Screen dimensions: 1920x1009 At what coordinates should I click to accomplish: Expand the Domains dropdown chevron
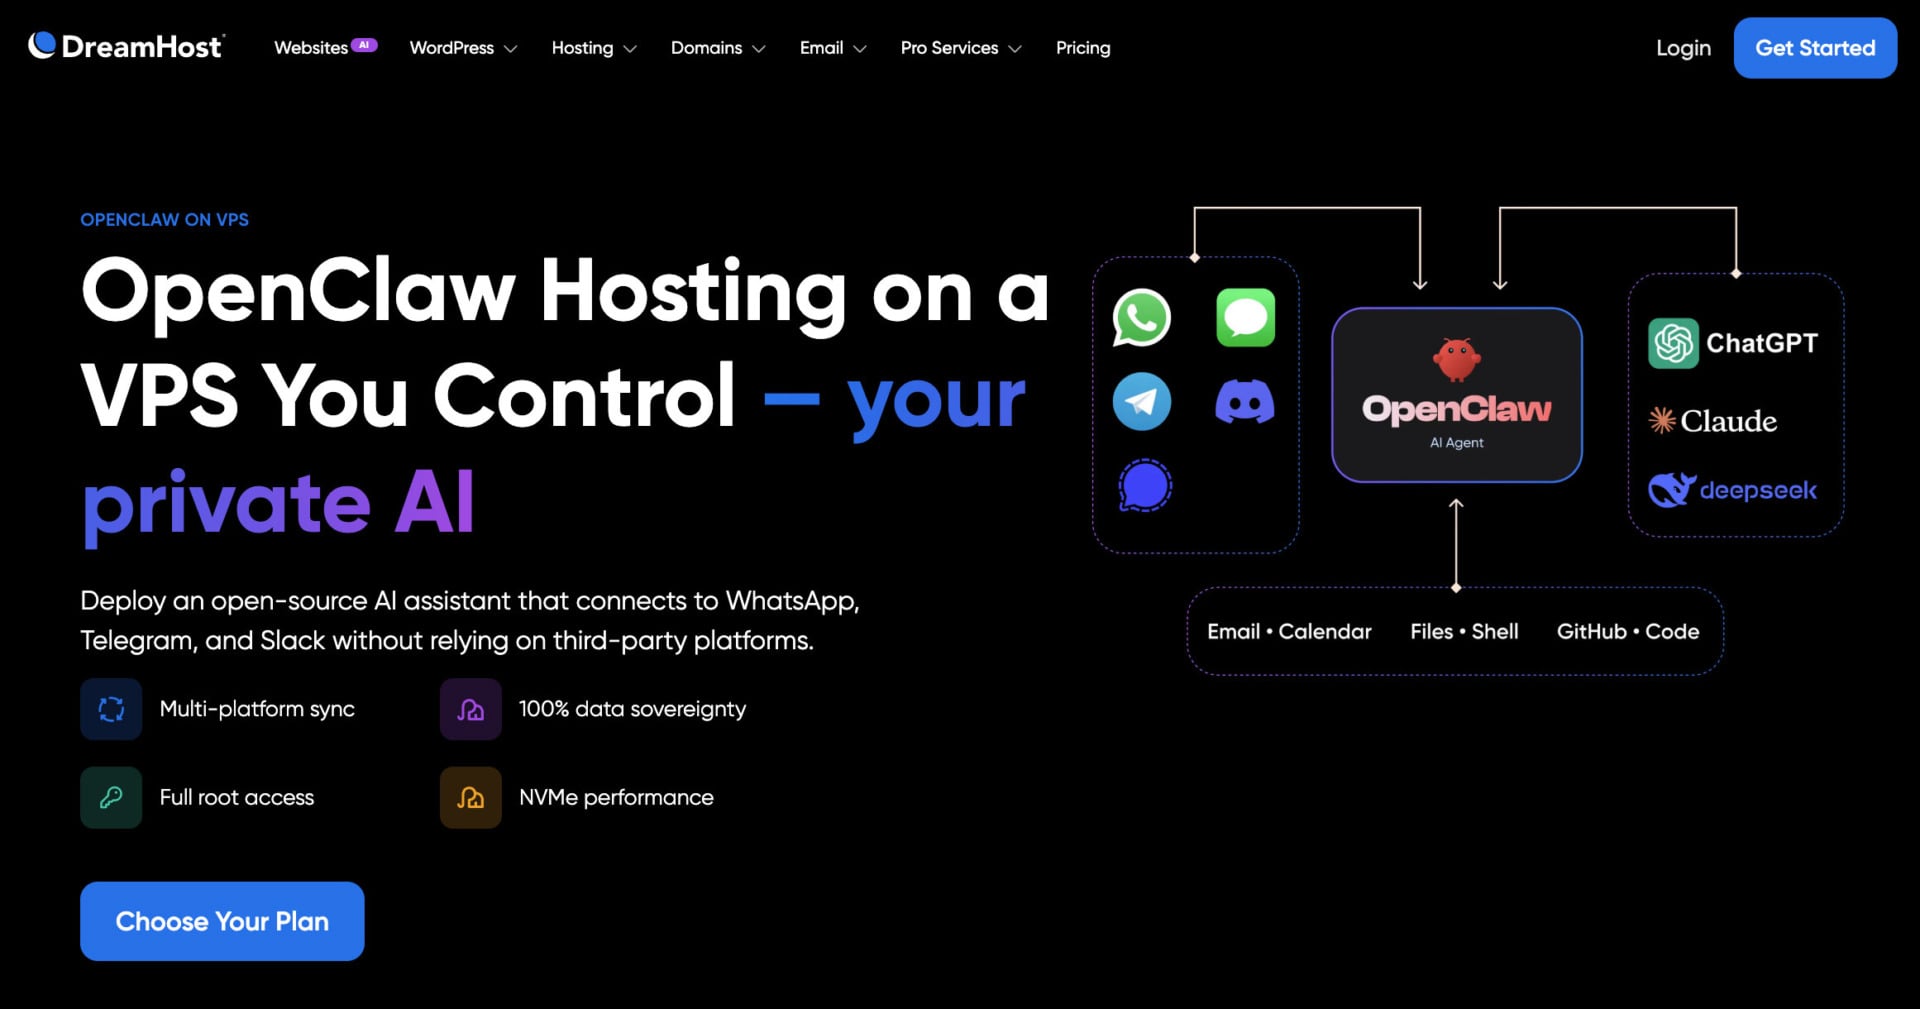[759, 49]
